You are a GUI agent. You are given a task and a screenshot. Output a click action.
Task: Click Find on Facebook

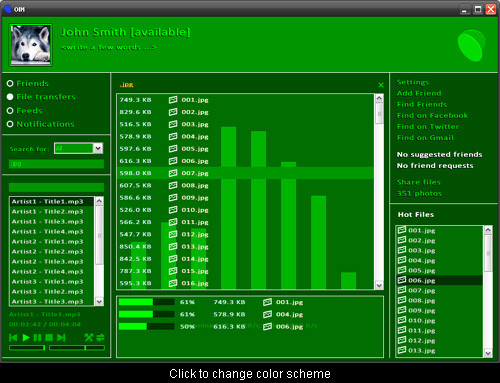point(432,116)
